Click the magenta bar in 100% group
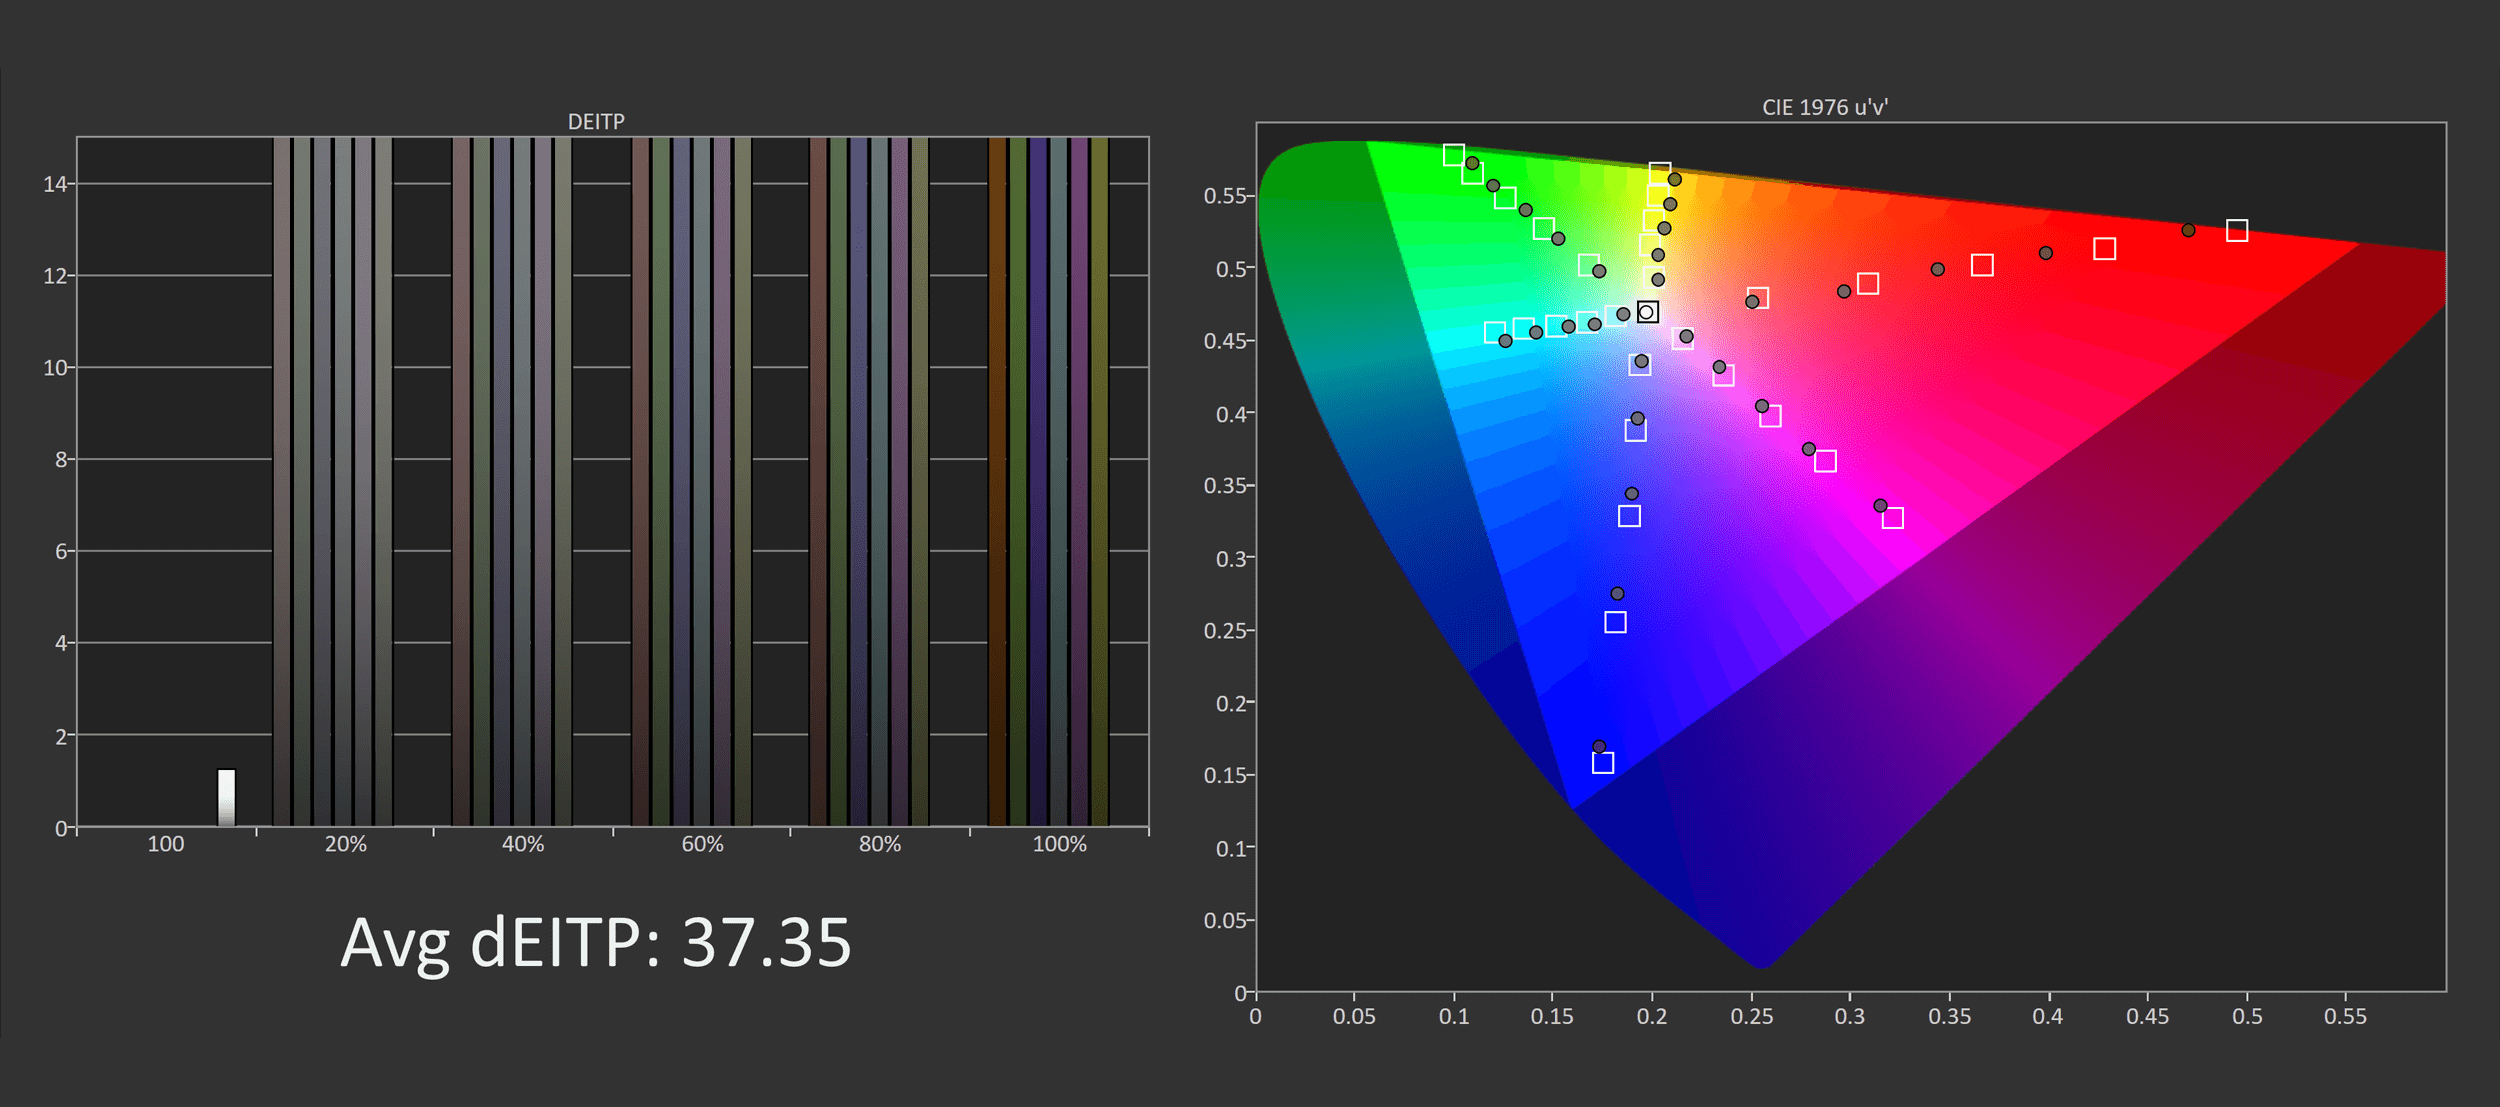2500x1107 pixels. pos(1079,480)
